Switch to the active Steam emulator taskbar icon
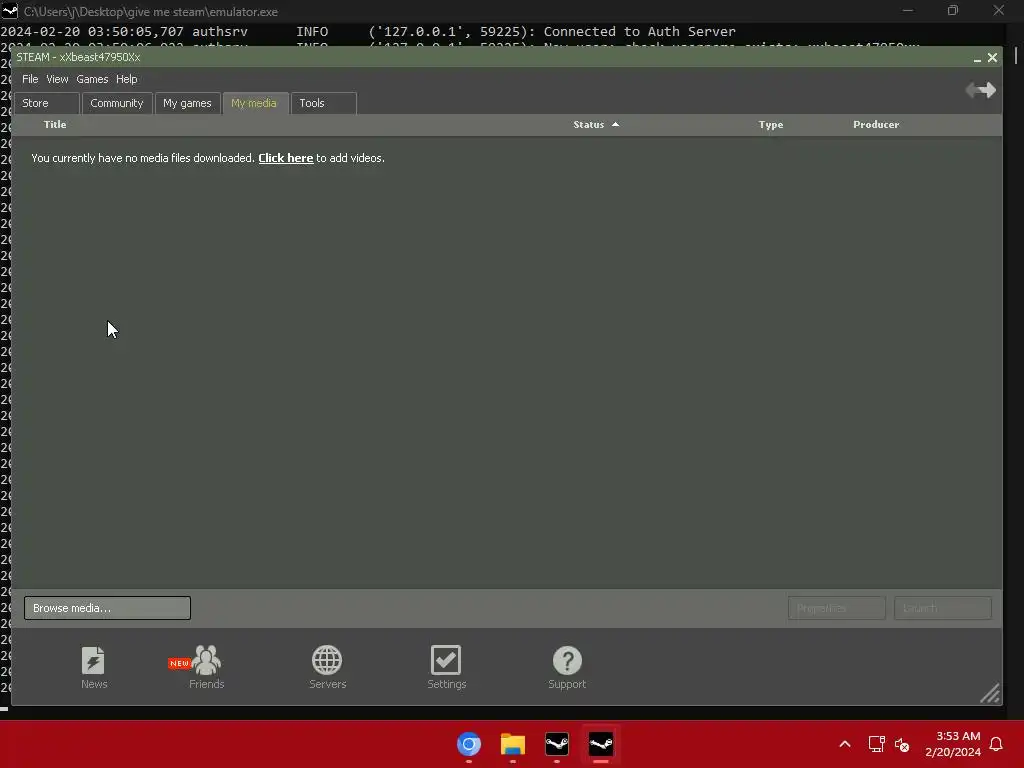Screen dimensions: 1024x768 [601, 744]
